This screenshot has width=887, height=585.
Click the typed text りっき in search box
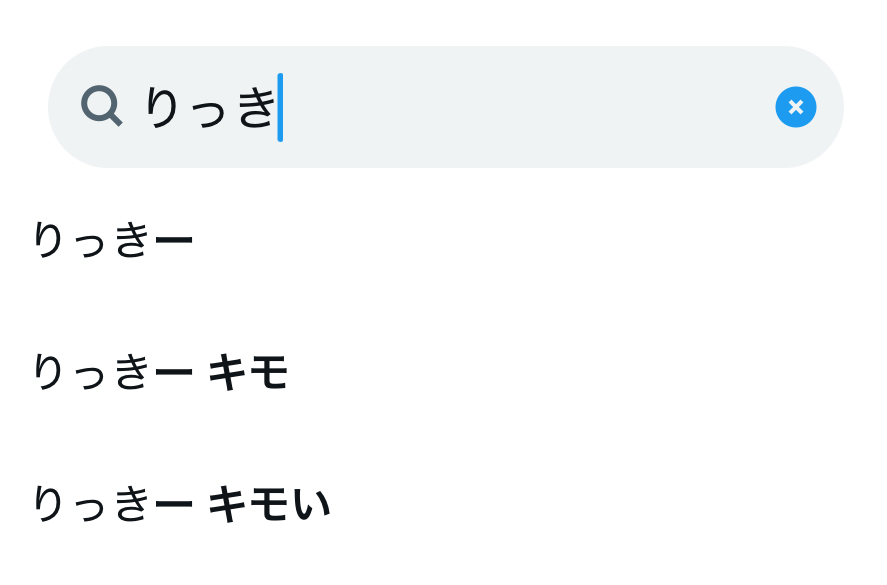[210, 107]
